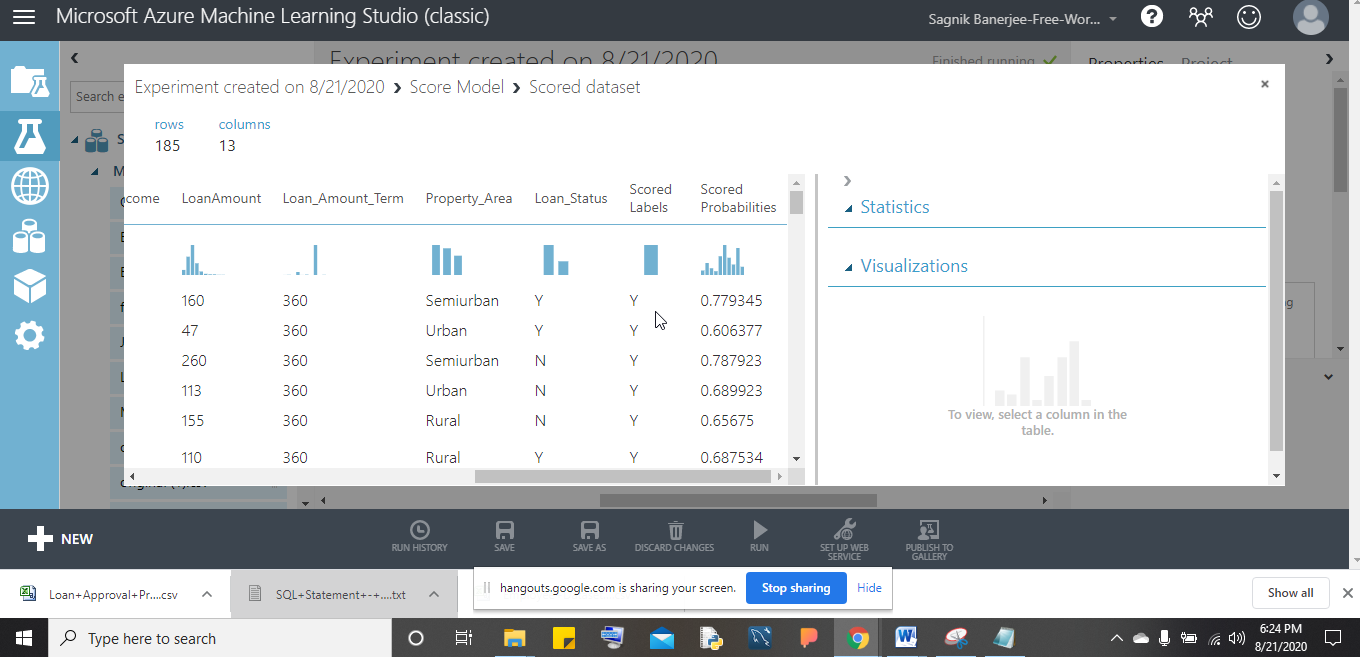Close the downloads bar
Image resolution: width=1360 pixels, height=657 pixels.
(1347, 593)
